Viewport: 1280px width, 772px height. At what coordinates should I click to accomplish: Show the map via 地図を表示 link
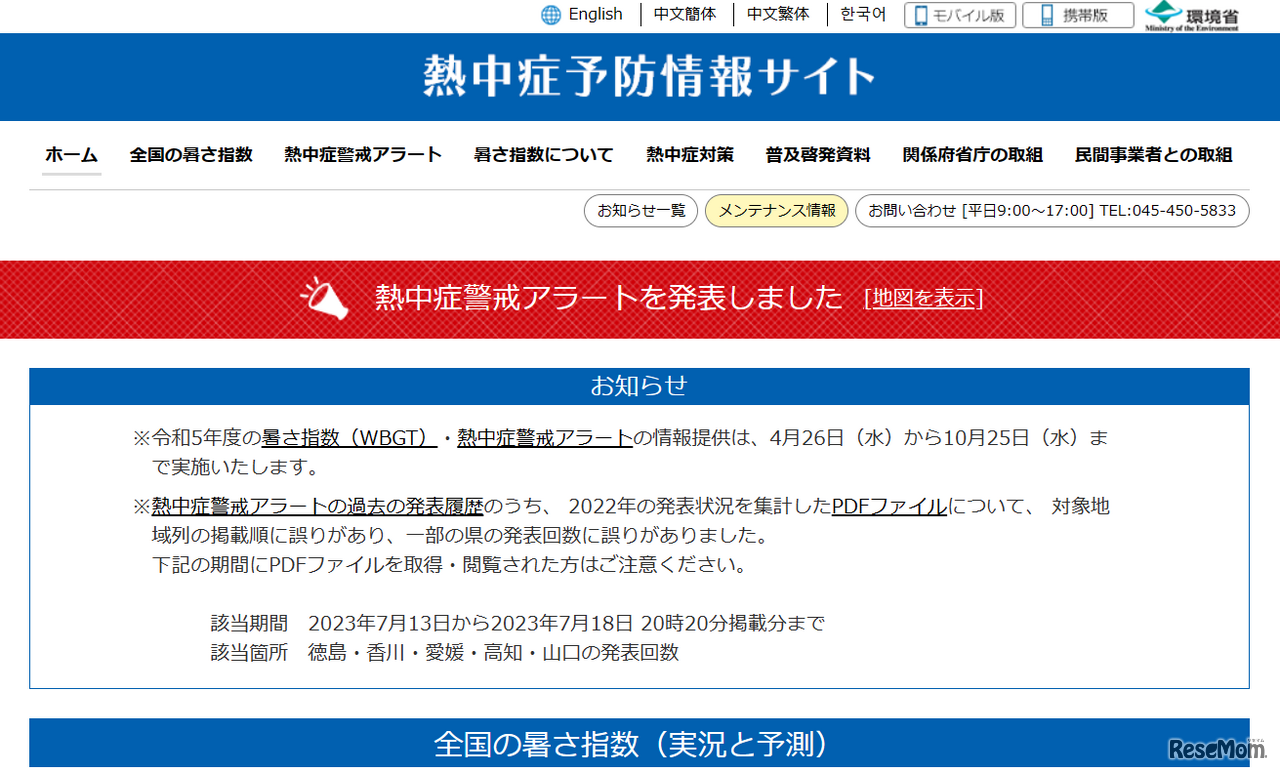925,298
